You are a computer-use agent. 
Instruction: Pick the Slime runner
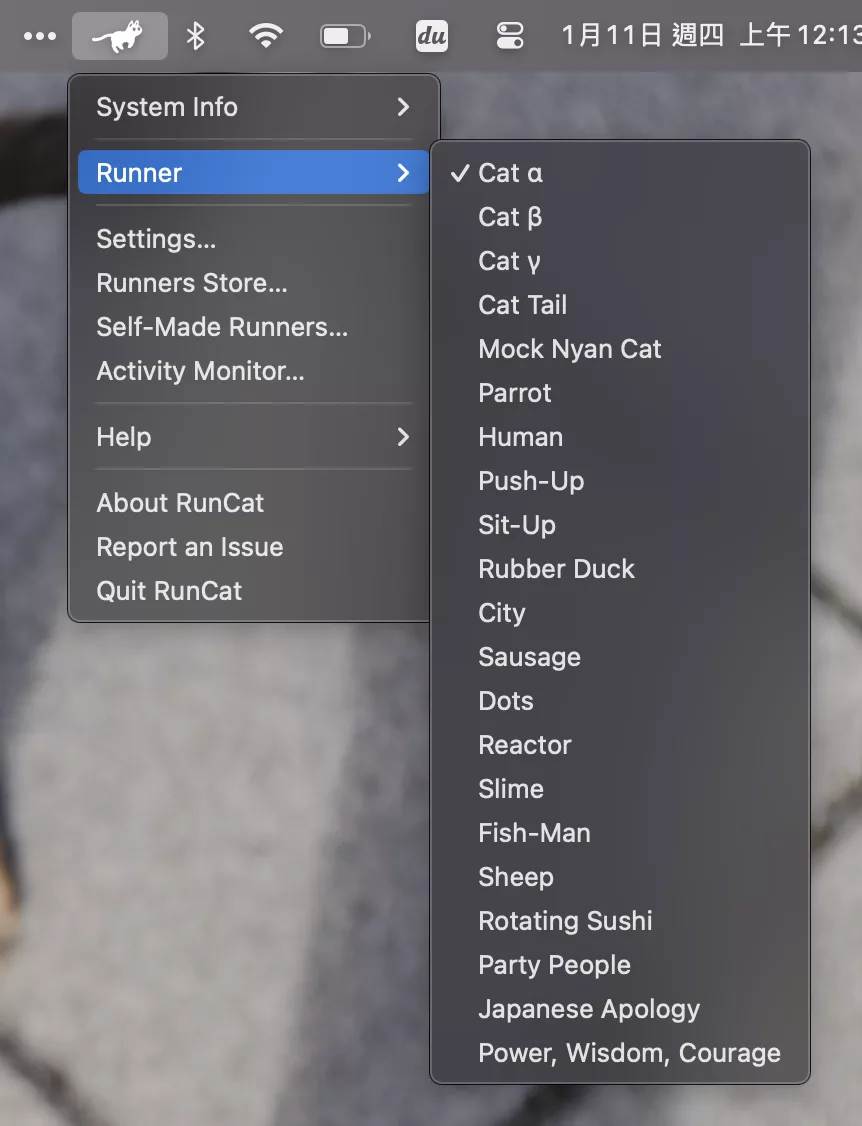coord(620,788)
